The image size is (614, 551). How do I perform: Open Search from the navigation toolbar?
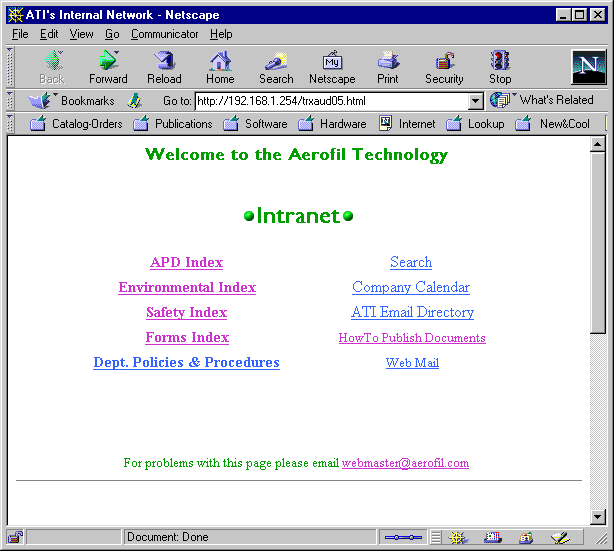tap(276, 66)
